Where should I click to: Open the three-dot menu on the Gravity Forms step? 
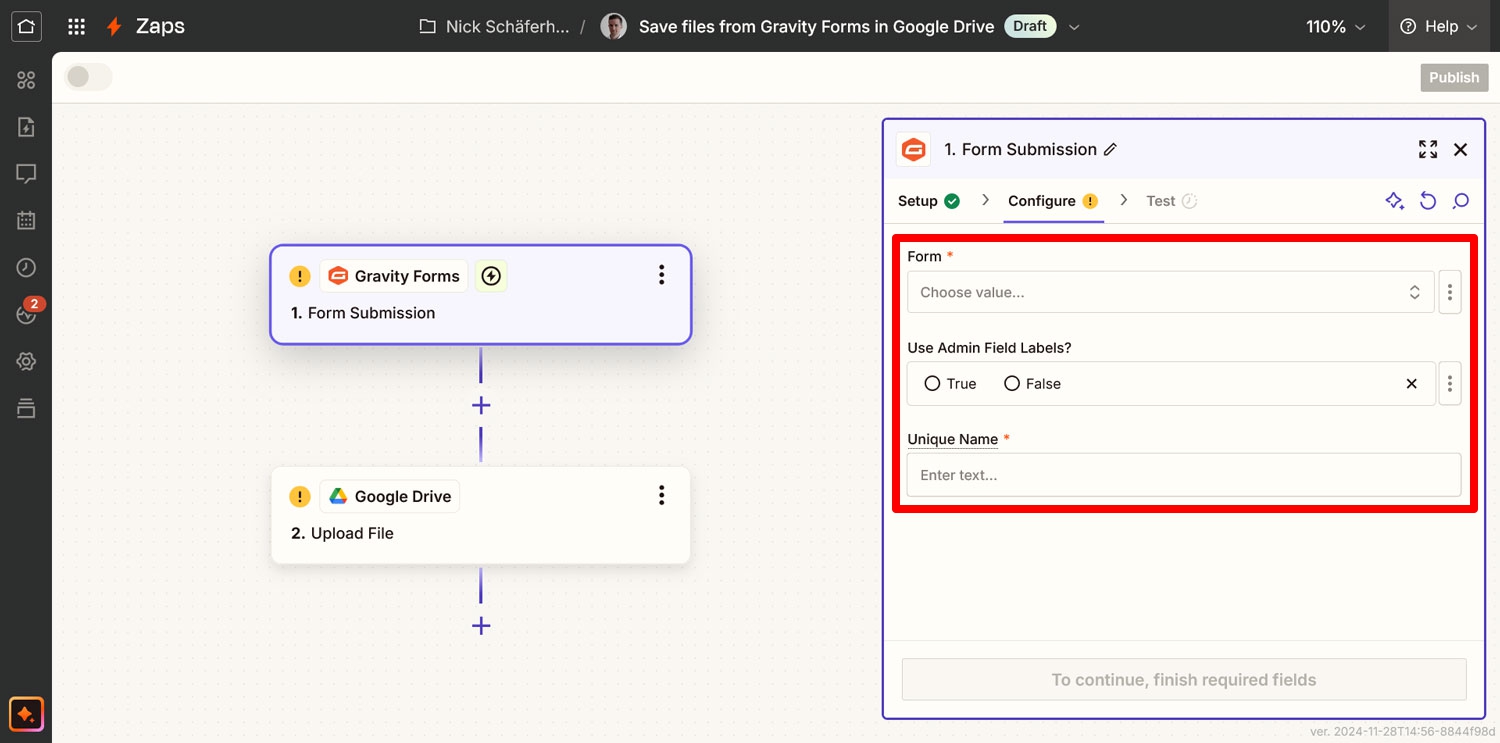[661, 275]
